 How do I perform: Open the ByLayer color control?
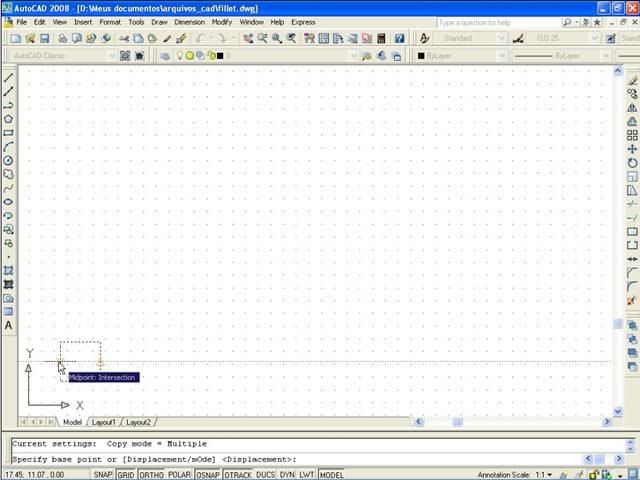click(x=459, y=56)
